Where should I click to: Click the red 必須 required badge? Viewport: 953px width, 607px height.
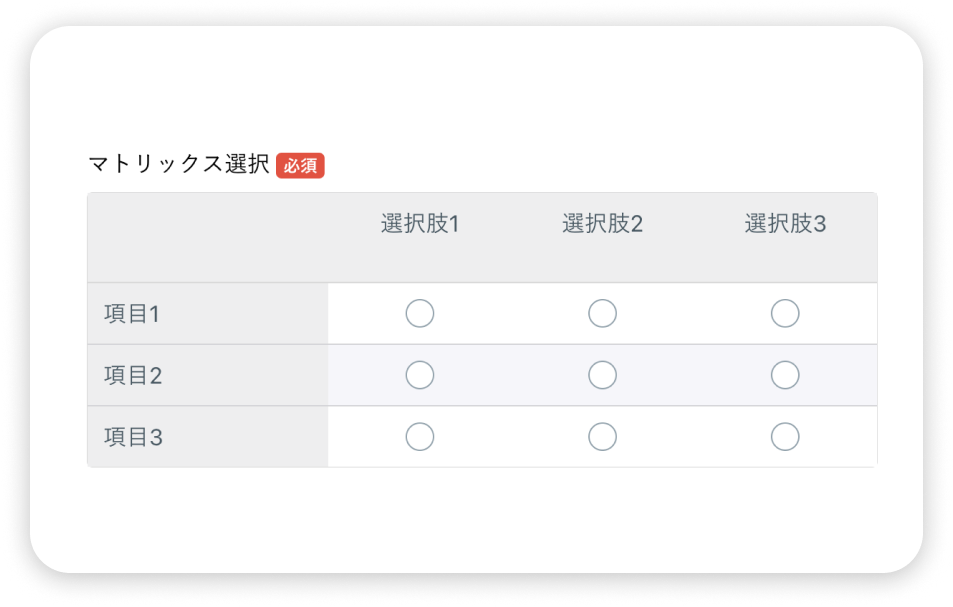click(300, 165)
